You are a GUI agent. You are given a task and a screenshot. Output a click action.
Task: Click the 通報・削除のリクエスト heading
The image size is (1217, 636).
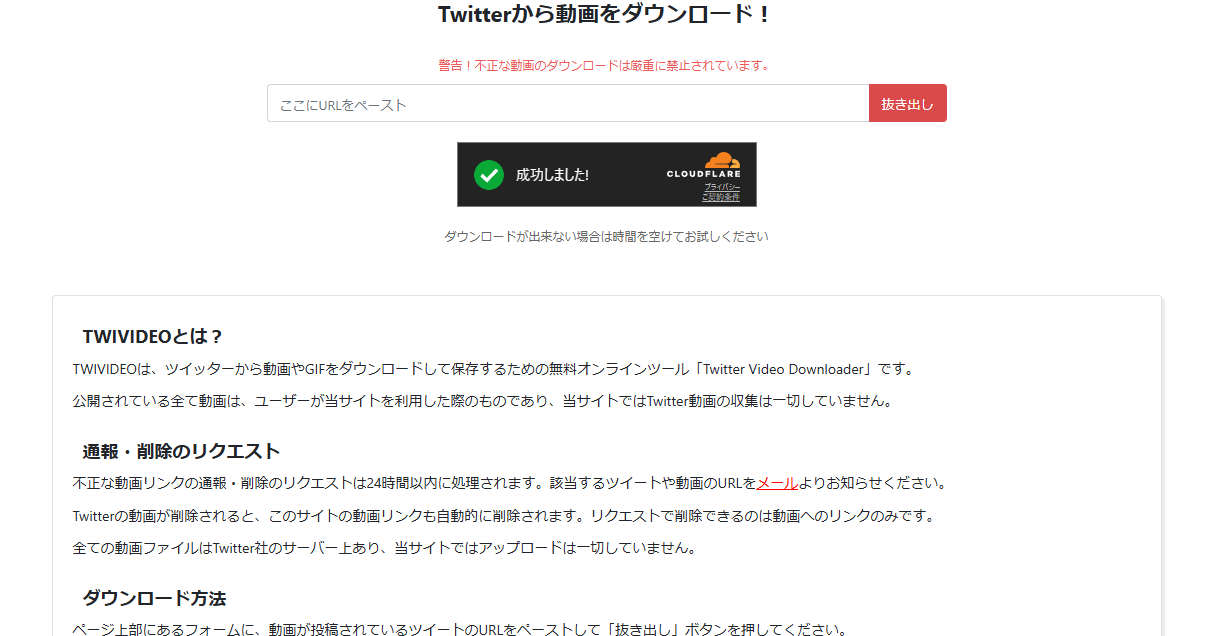click(181, 451)
